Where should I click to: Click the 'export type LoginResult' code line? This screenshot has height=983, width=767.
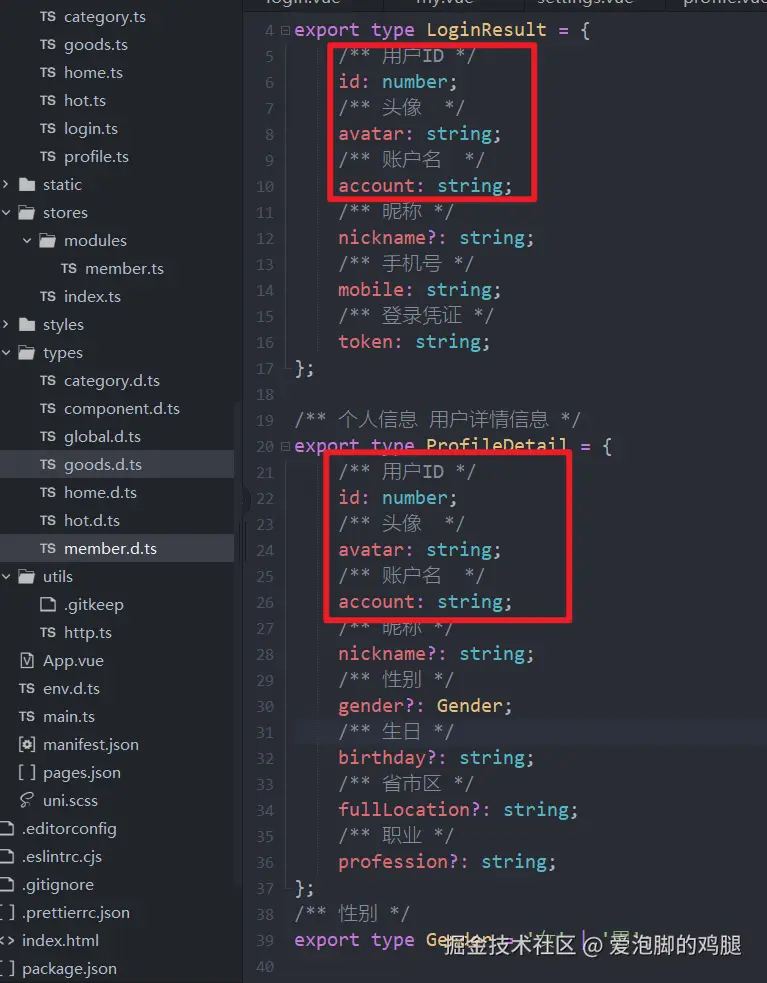[442, 30]
